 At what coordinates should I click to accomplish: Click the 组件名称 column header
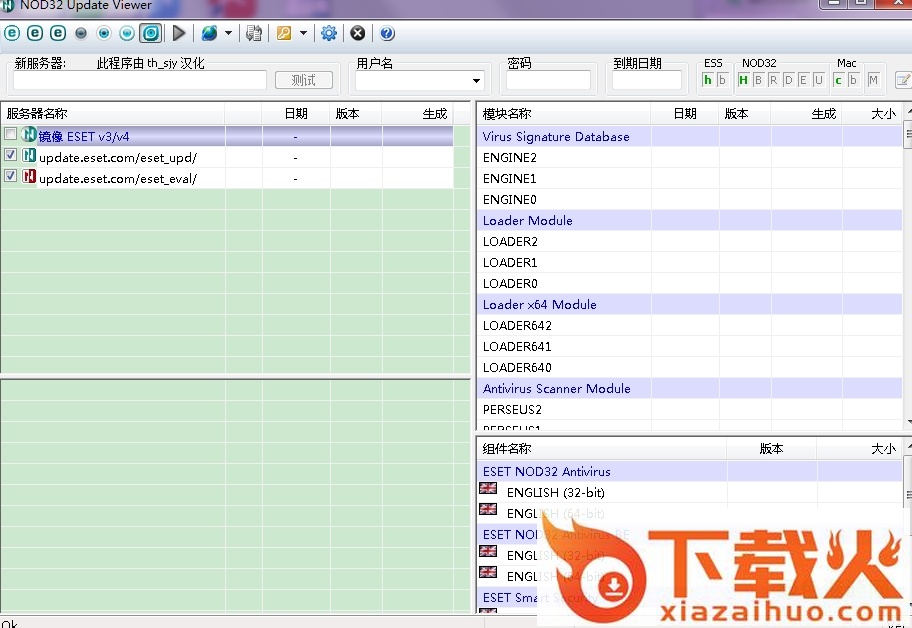click(x=601, y=448)
